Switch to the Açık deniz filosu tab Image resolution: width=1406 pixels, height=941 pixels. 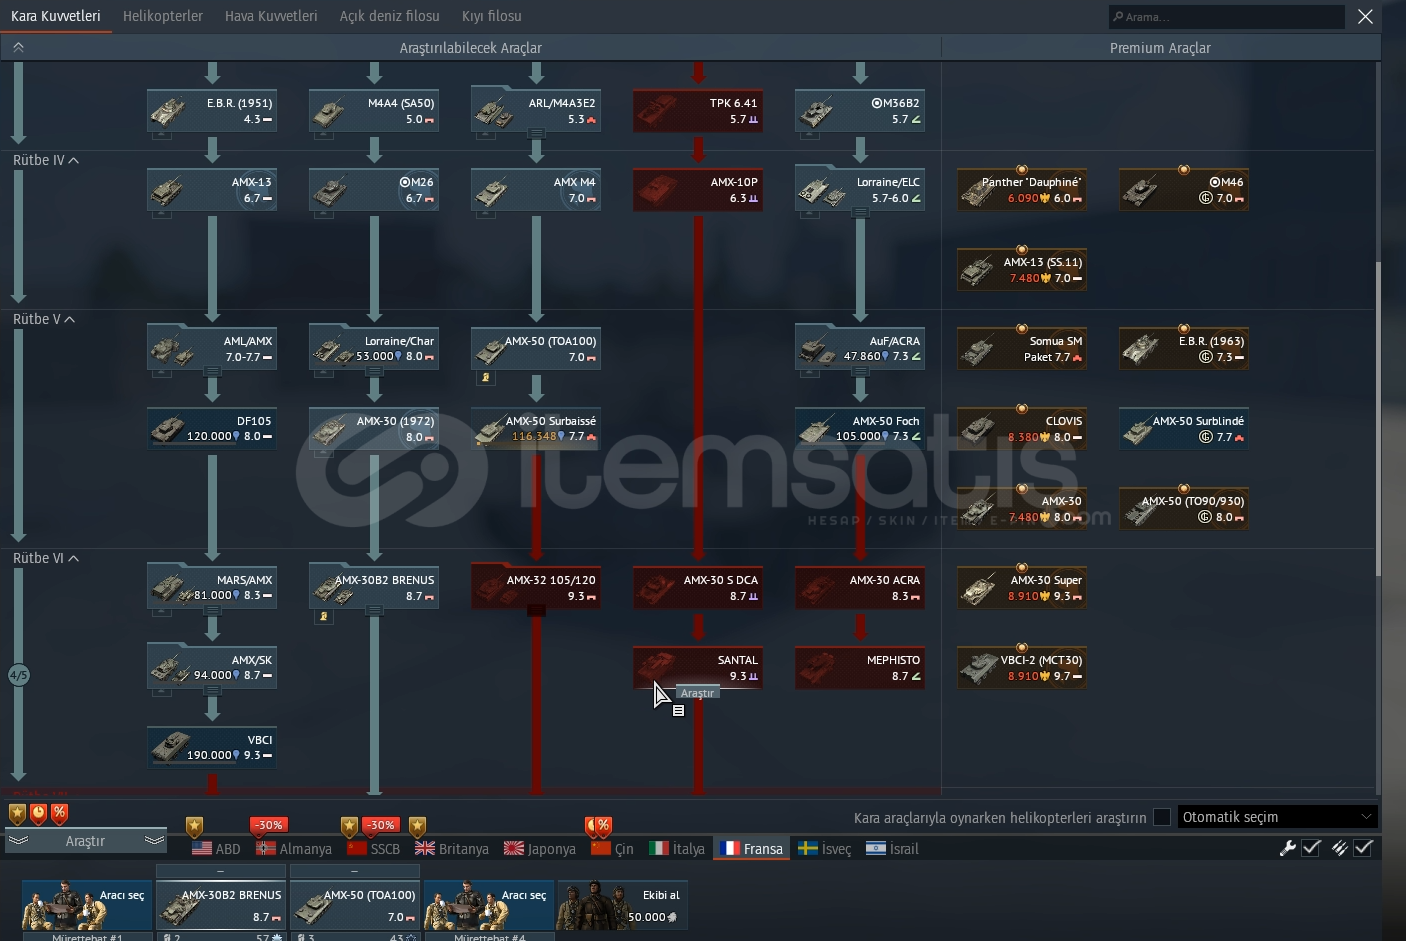tap(389, 16)
